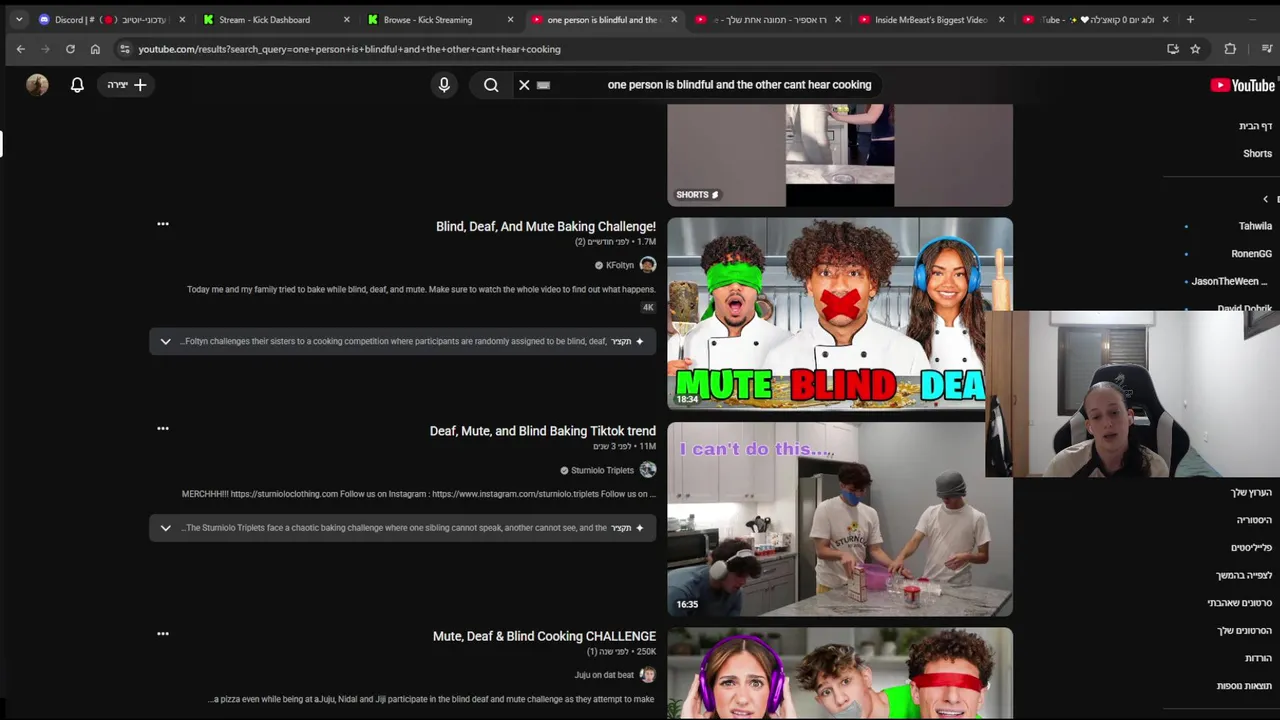Switch to the Browse - Kick Streaming tab
This screenshot has width=1280, height=720.
(x=439, y=19)
